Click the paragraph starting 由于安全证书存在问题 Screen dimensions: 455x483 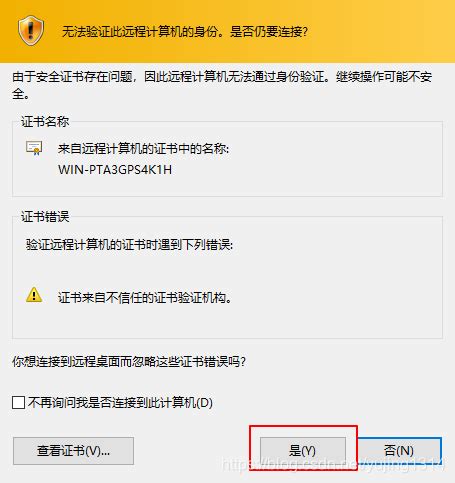(x=222, y=85)
